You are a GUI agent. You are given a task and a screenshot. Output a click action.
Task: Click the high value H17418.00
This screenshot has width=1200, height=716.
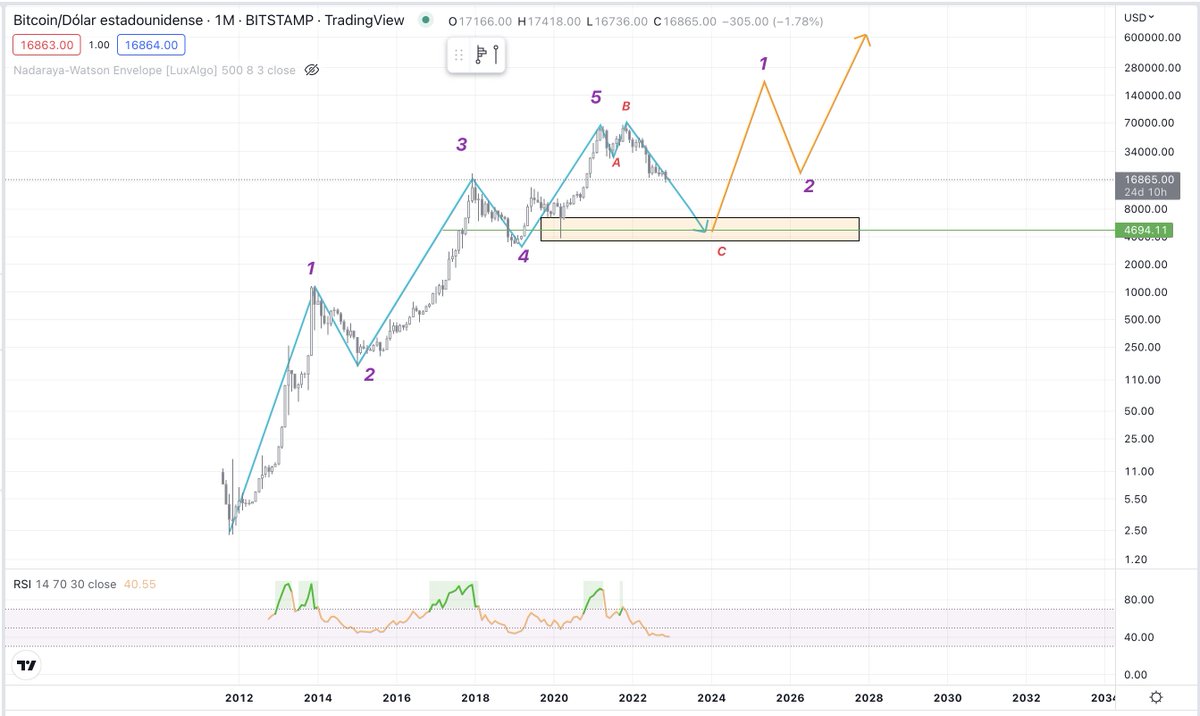coord(548,21)
